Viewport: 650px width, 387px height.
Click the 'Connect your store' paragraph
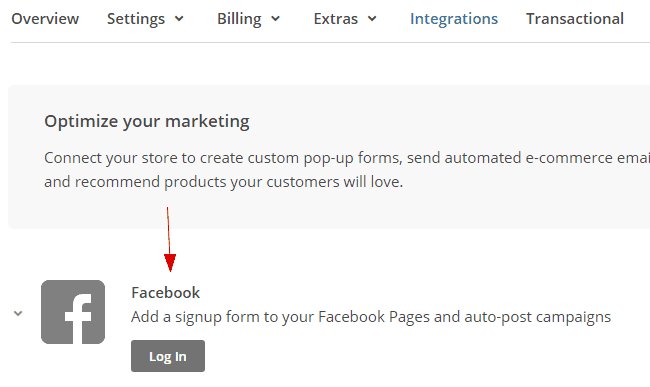pos(347,169)
